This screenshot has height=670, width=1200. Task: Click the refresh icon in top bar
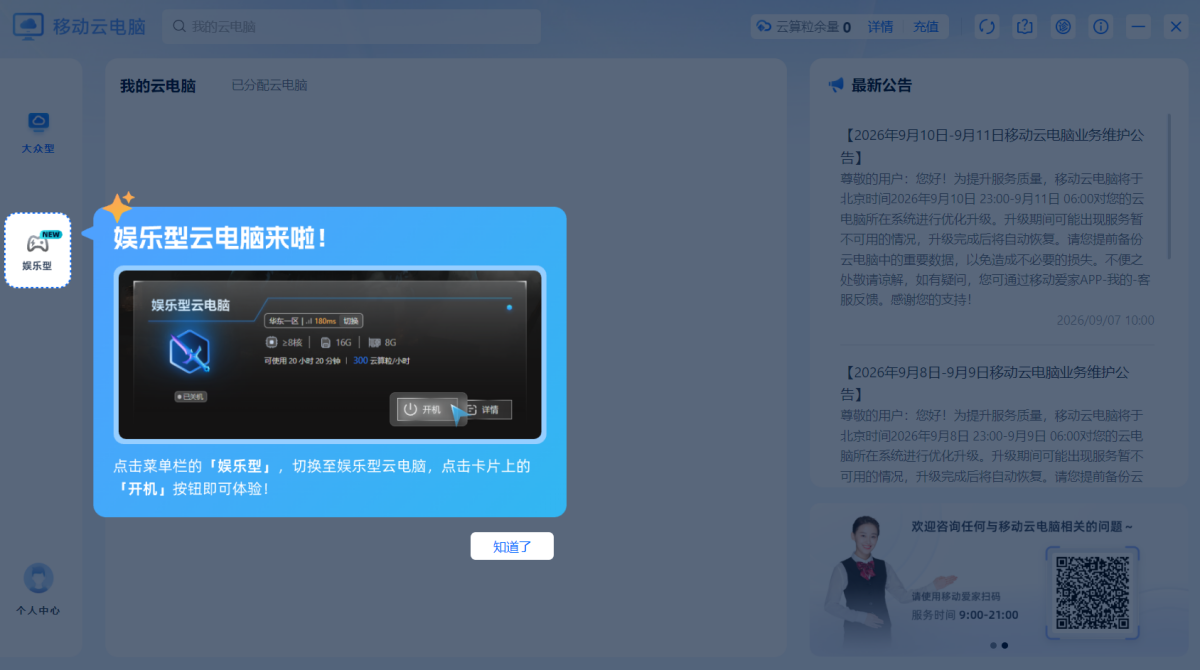987,27
